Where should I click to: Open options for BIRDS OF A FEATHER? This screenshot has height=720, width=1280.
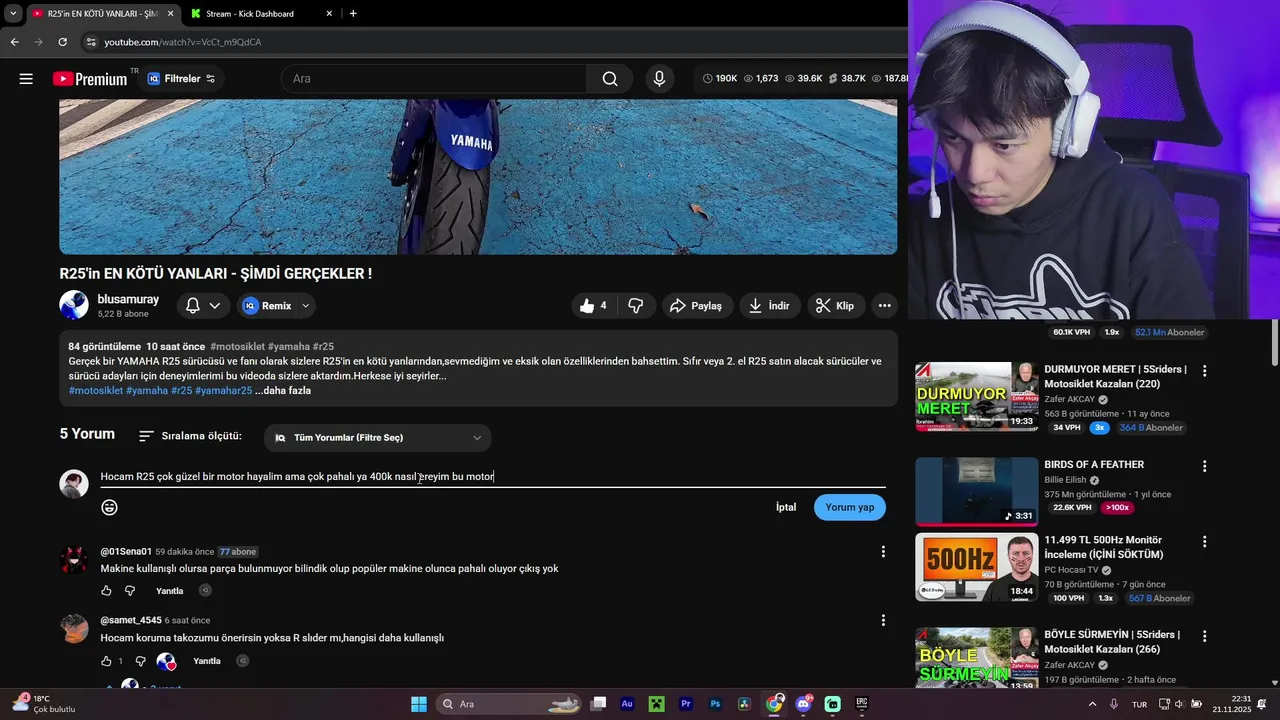coord(1205,466)
